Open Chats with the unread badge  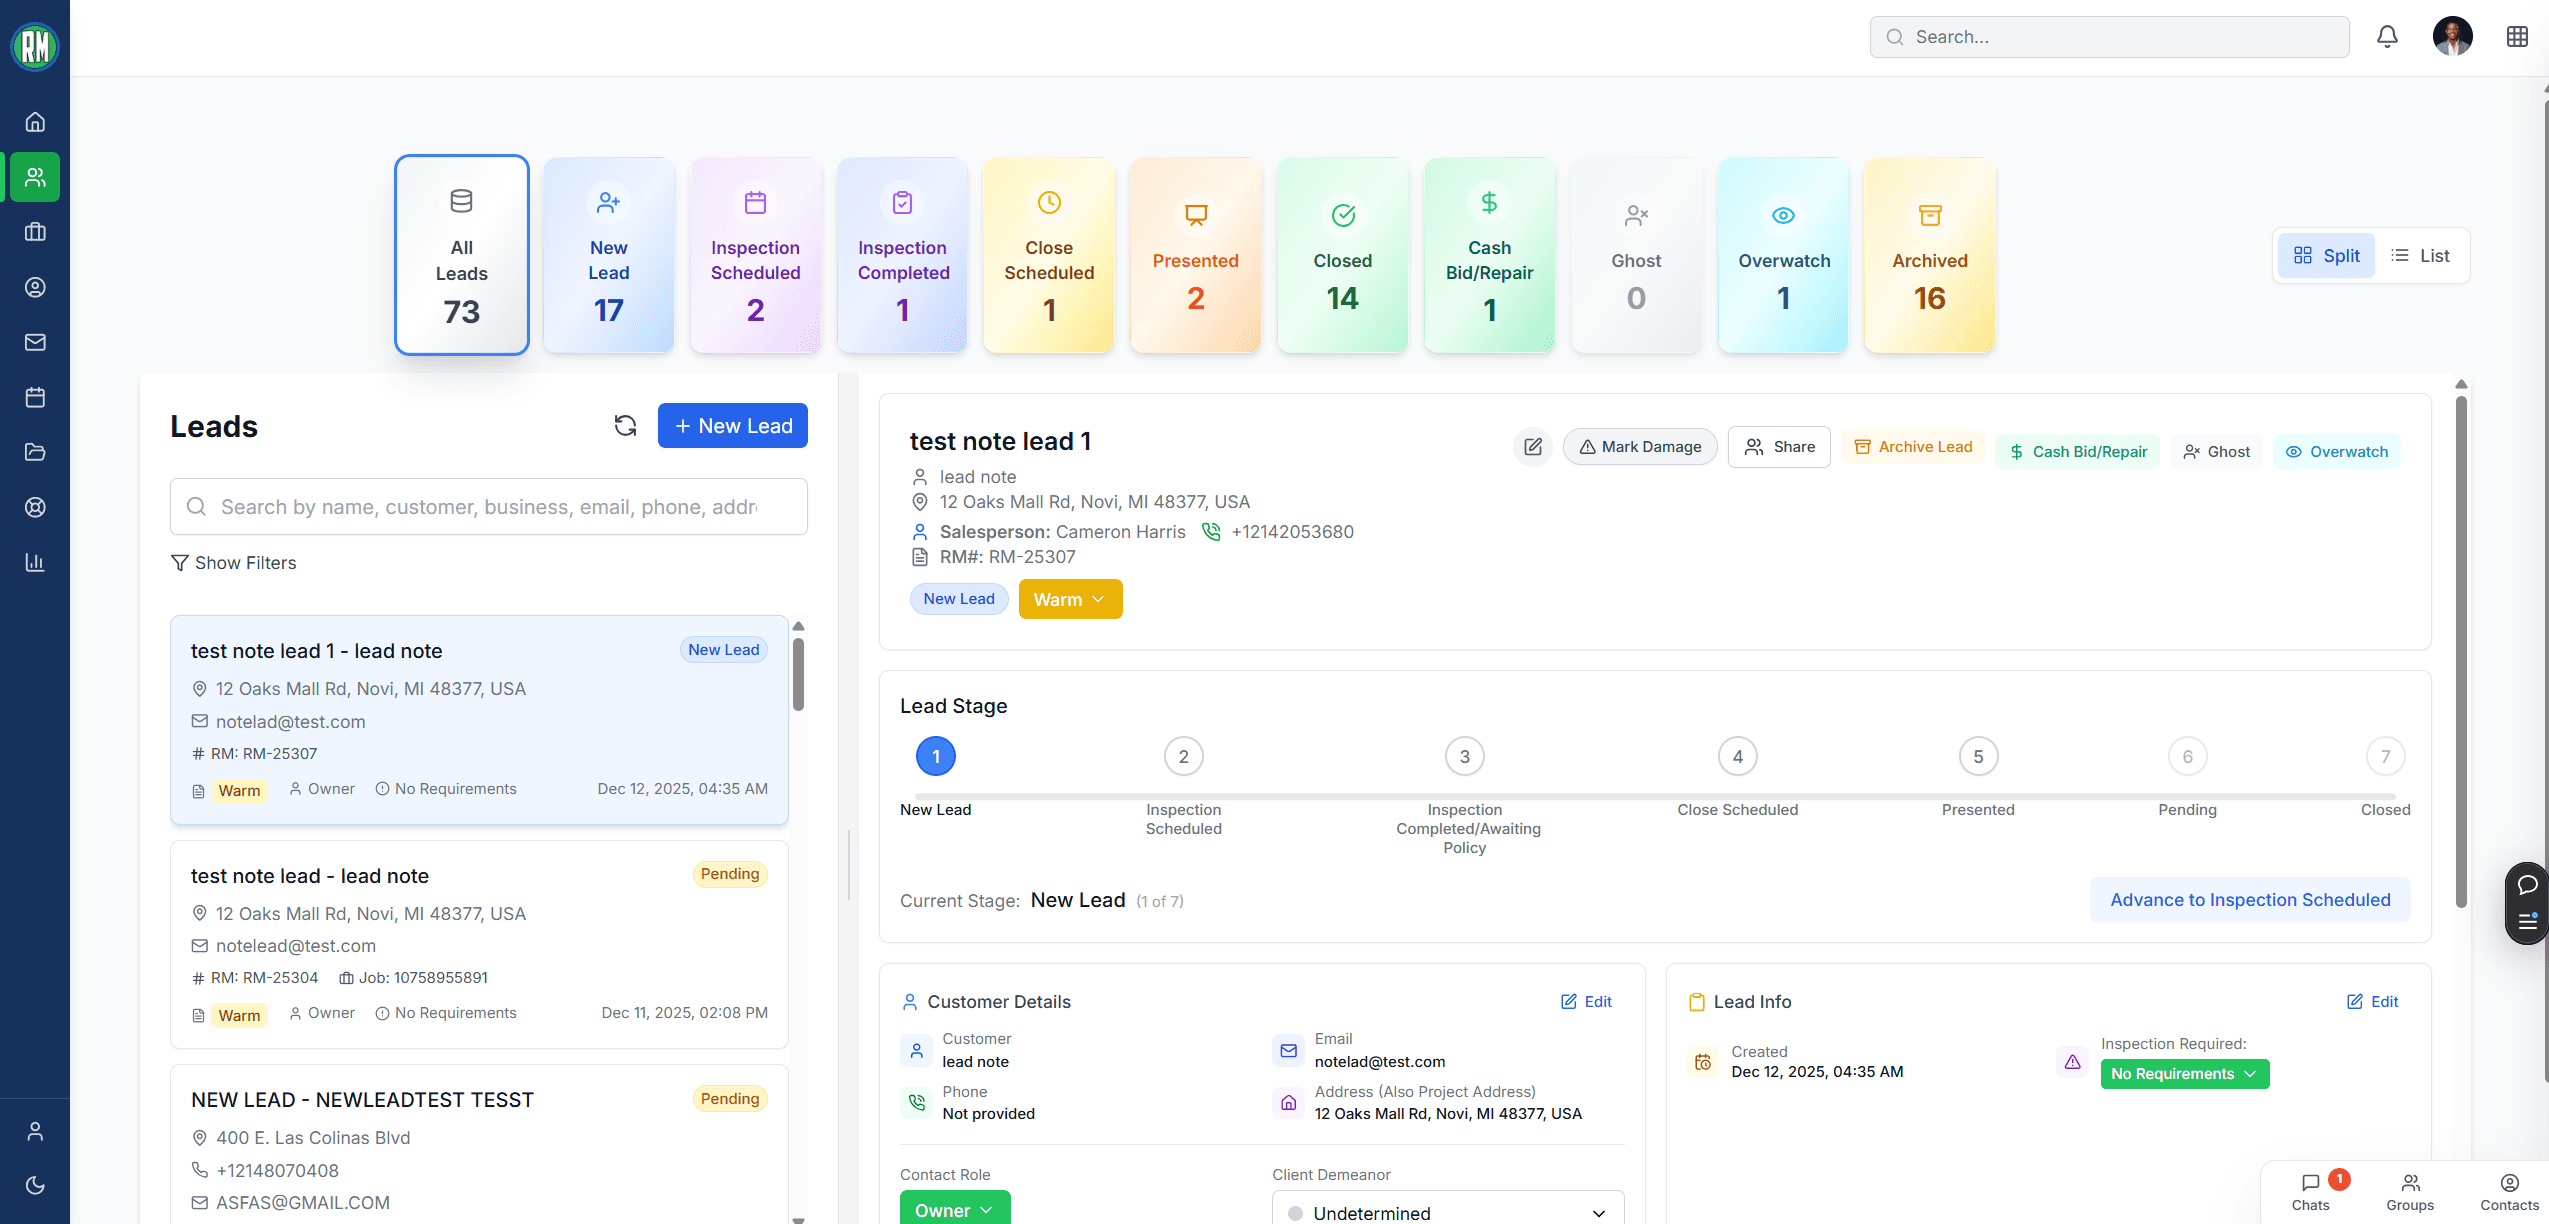tap(2310, 1191)
